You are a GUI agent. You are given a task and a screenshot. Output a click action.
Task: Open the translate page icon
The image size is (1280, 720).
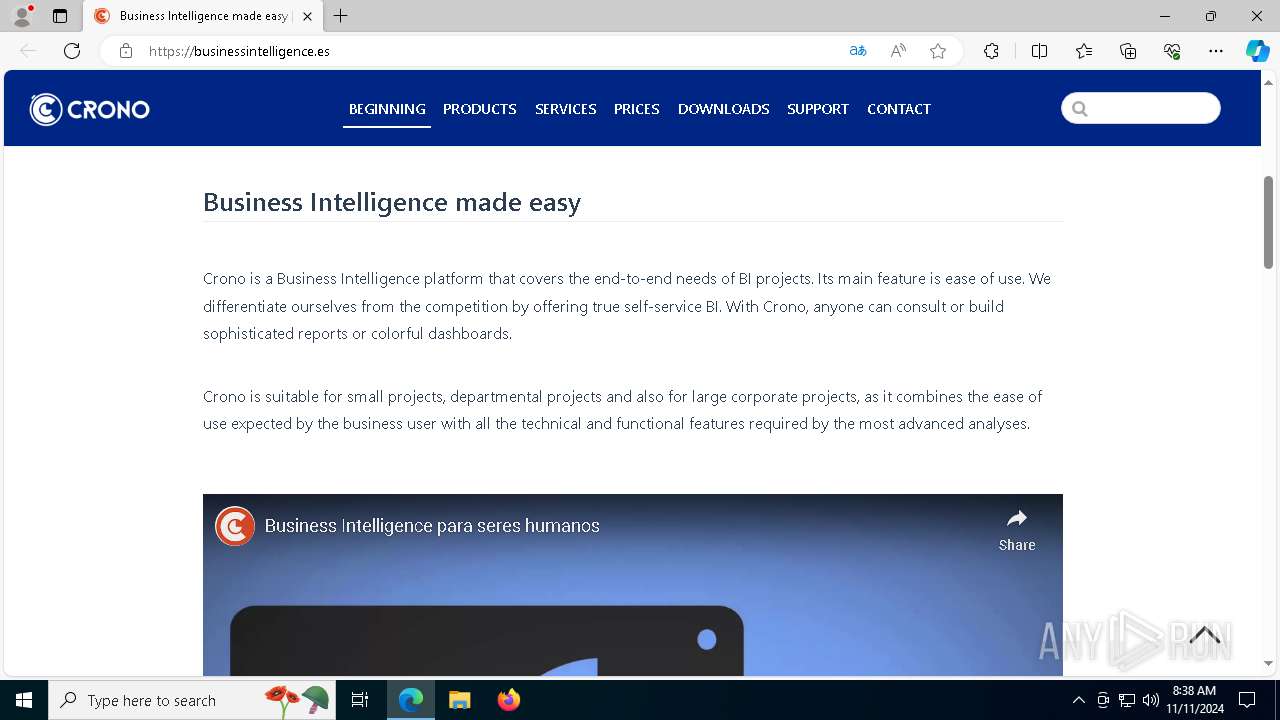click(x=858, y=51)
